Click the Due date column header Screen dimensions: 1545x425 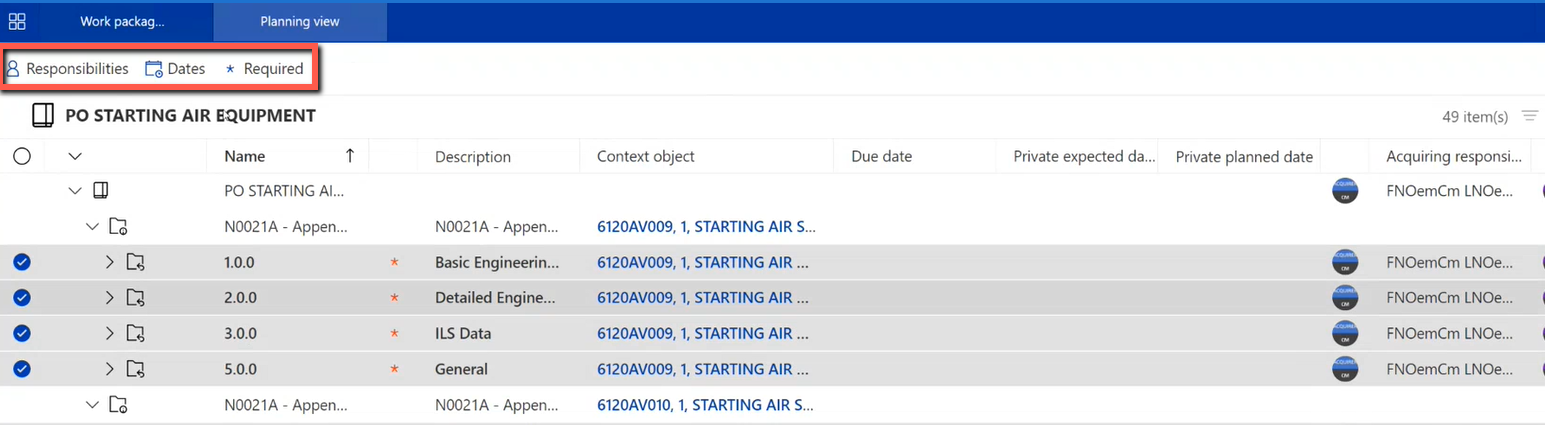[881, 156]
